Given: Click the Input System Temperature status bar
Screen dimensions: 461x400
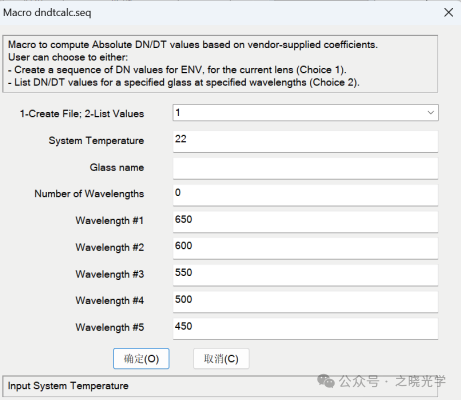Looking at the screenshot, I should coord(220,386).
